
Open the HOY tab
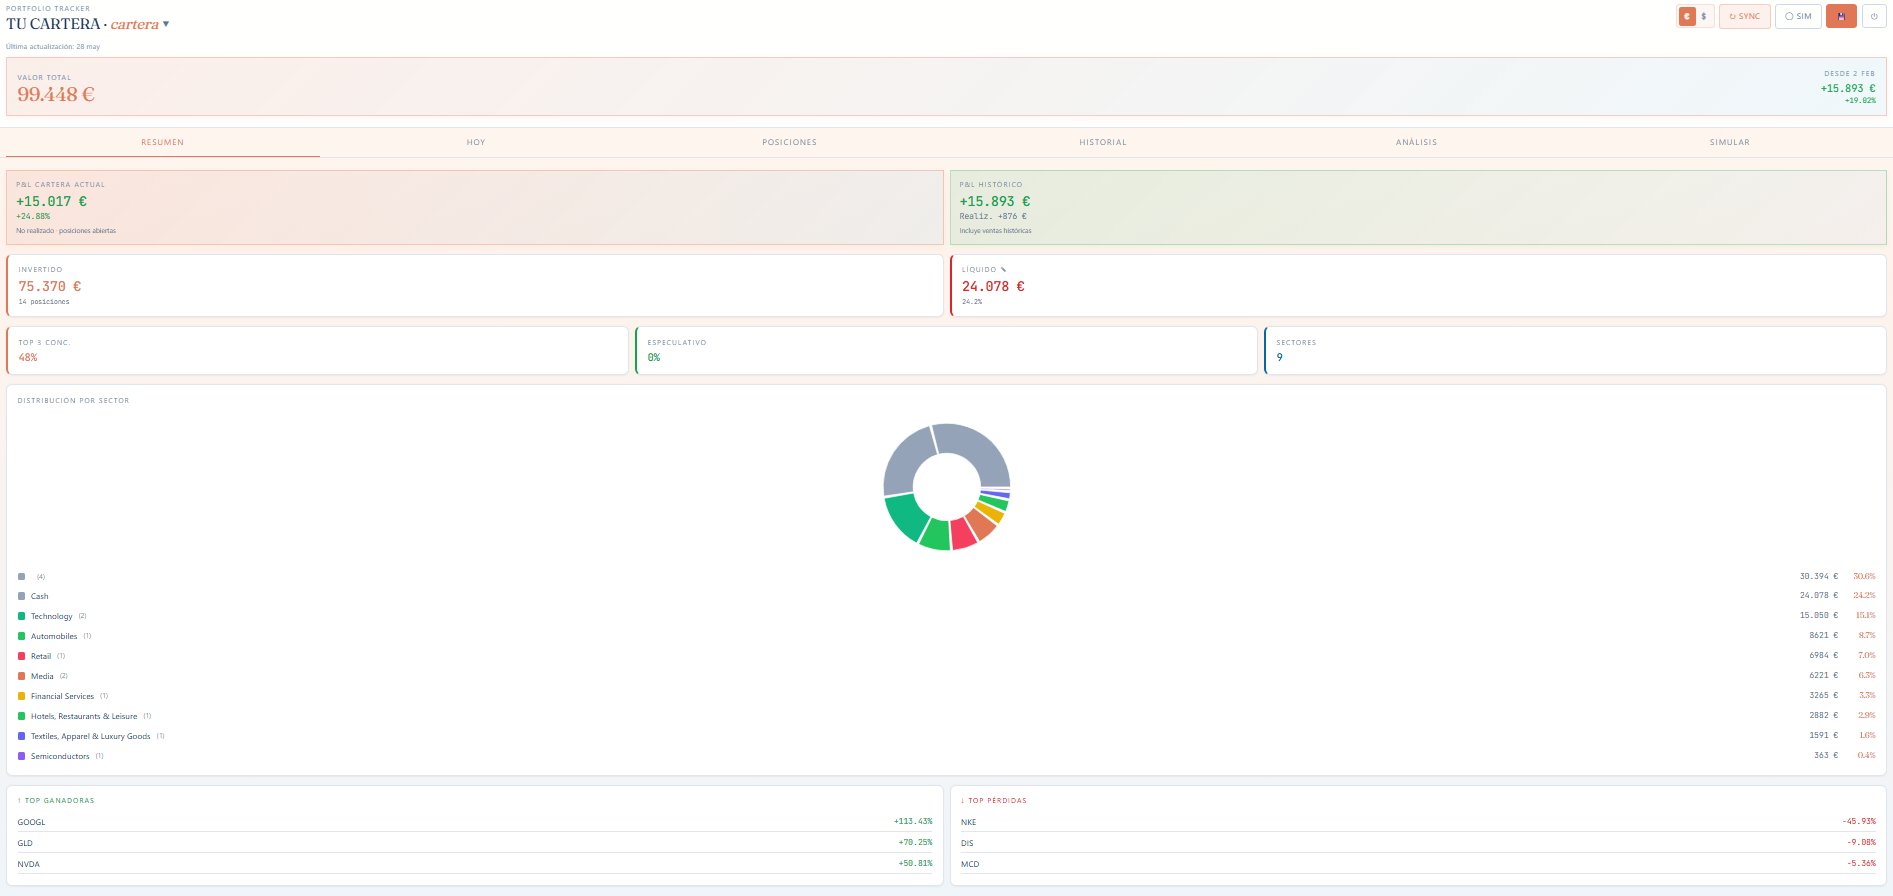[x=476, y=142]
